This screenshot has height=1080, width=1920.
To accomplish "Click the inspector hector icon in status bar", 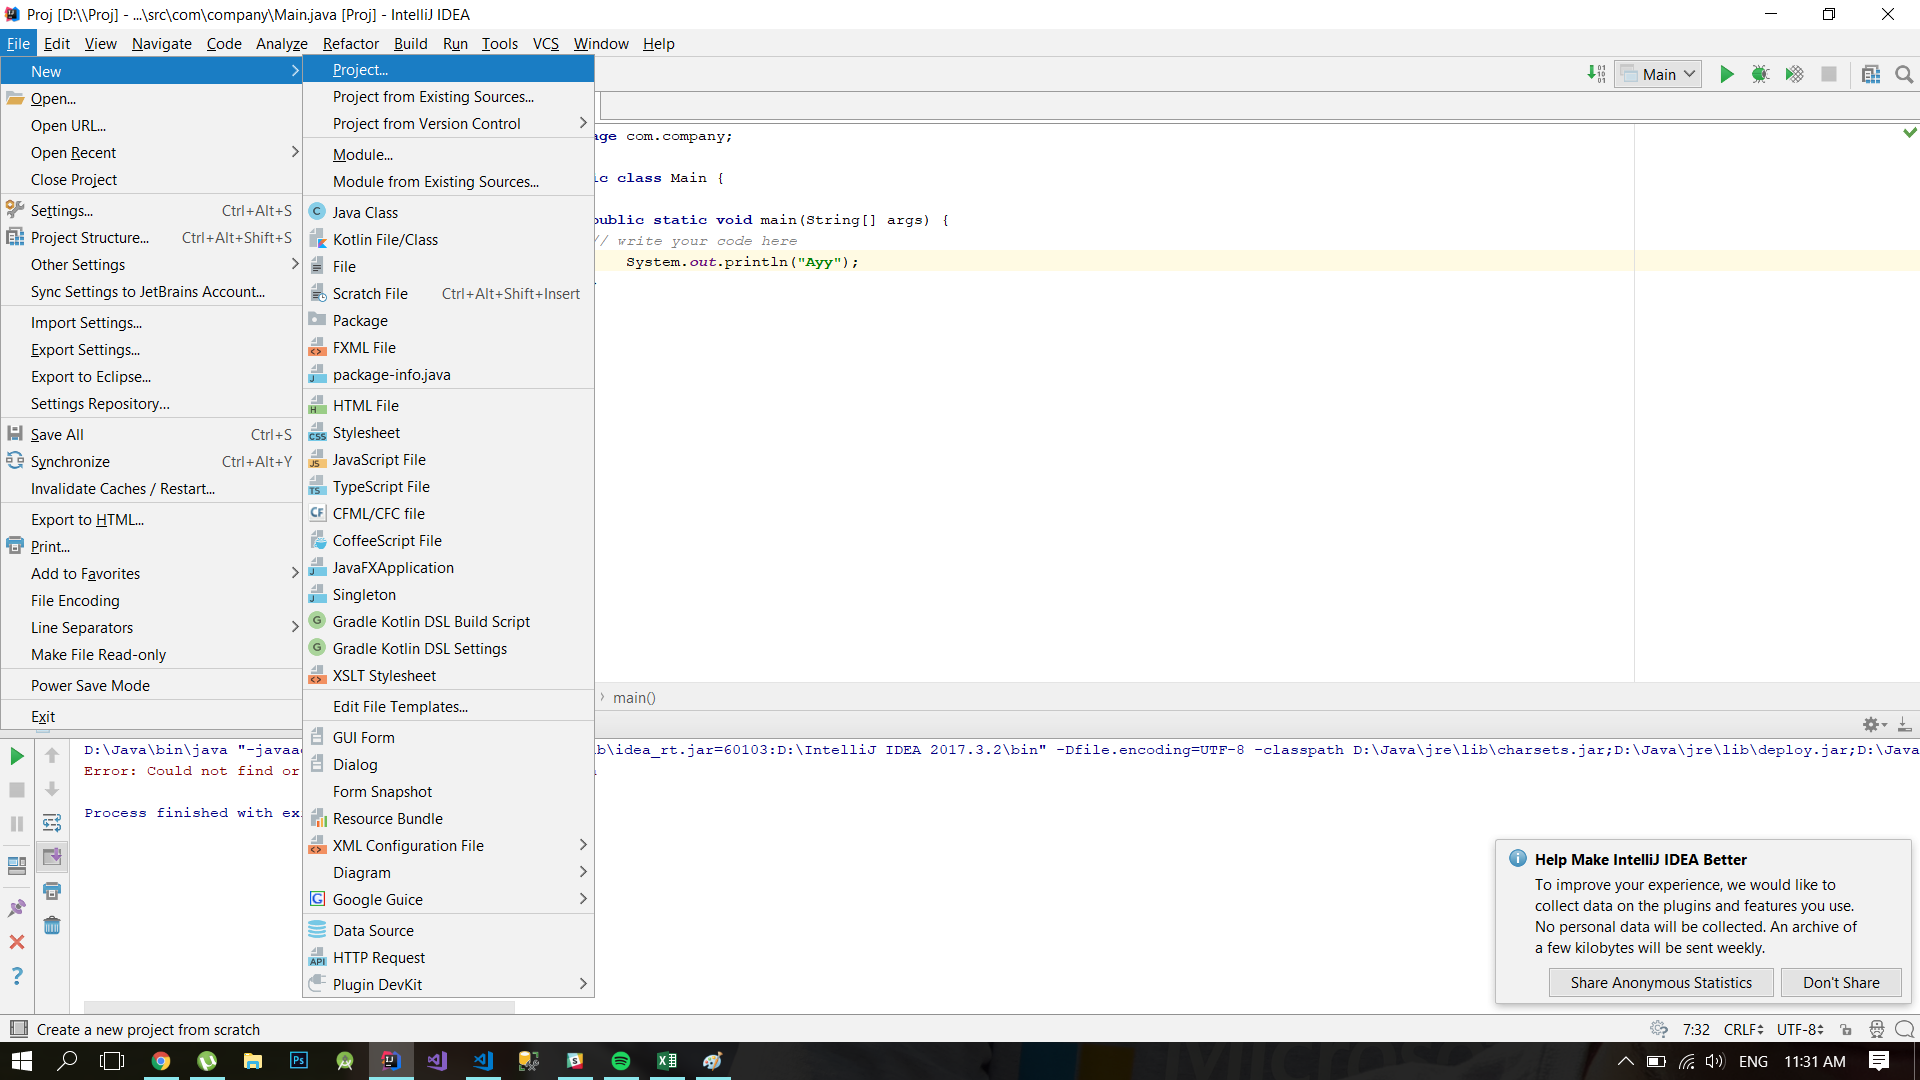I will pyautogui.click(x=1877, y=1029).
